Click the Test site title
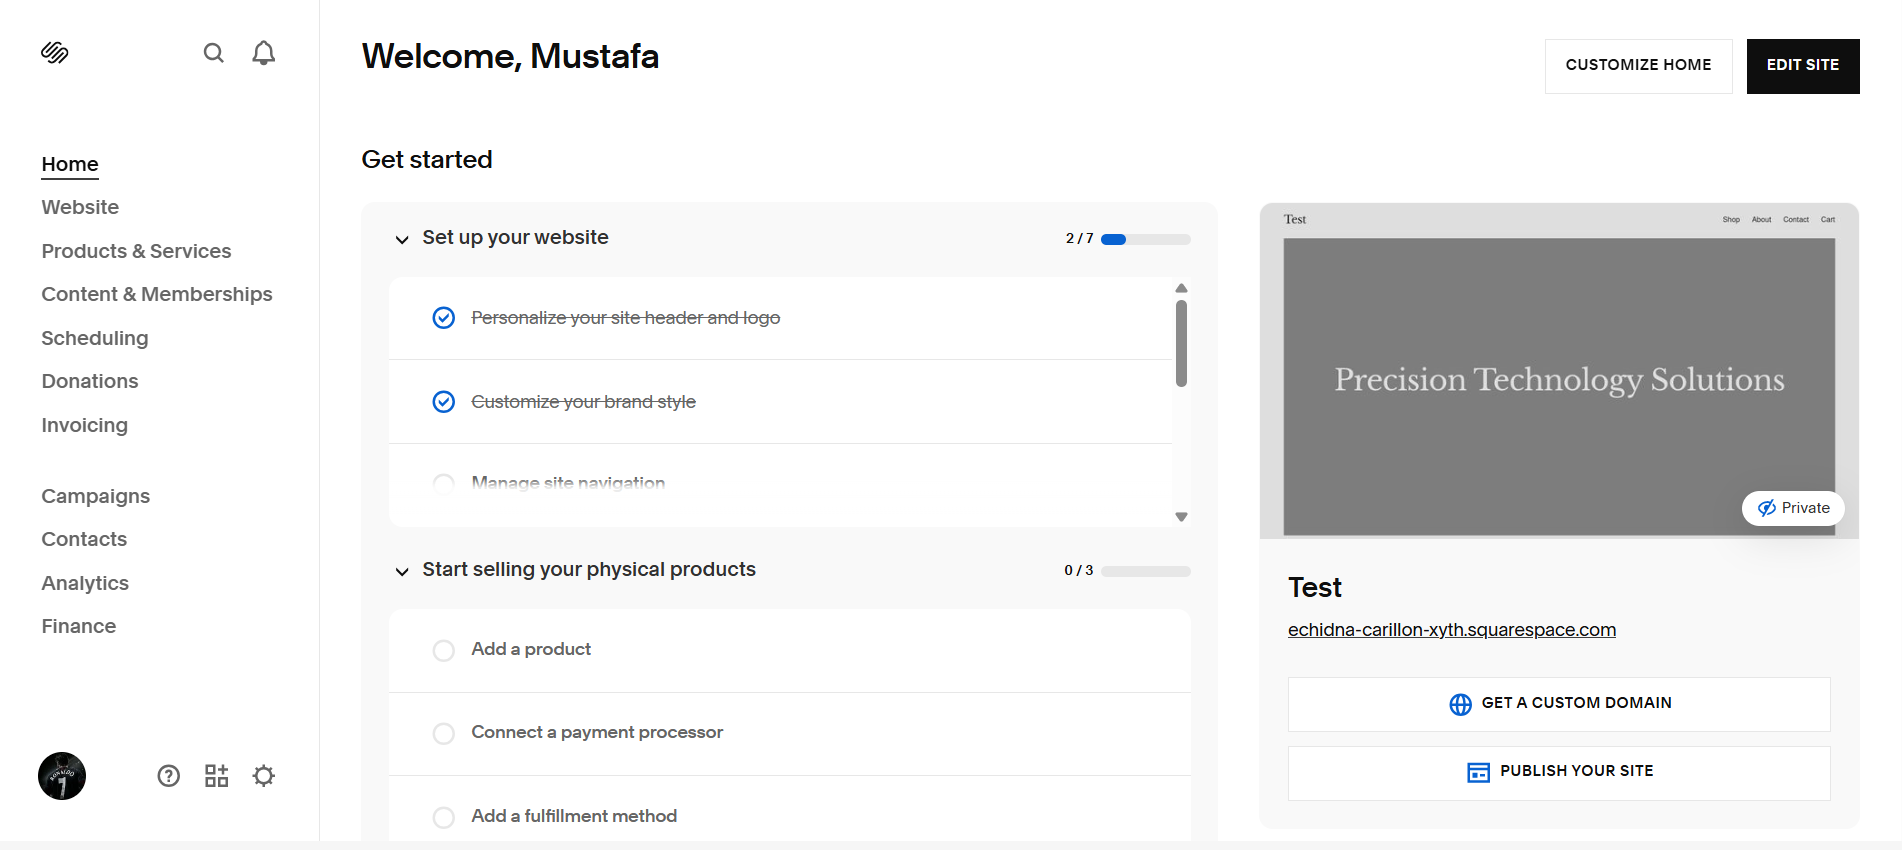This screenshot has width=1902, height=850. coord(1315,588)
